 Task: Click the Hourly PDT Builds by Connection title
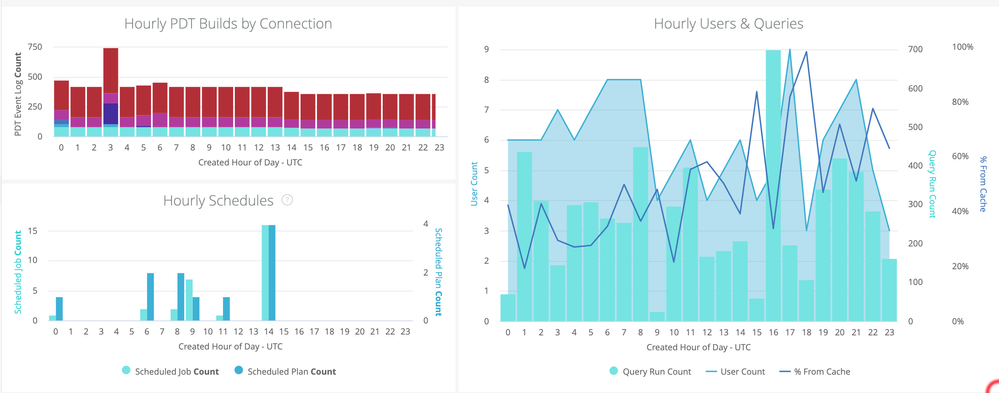tap(228, 24)
